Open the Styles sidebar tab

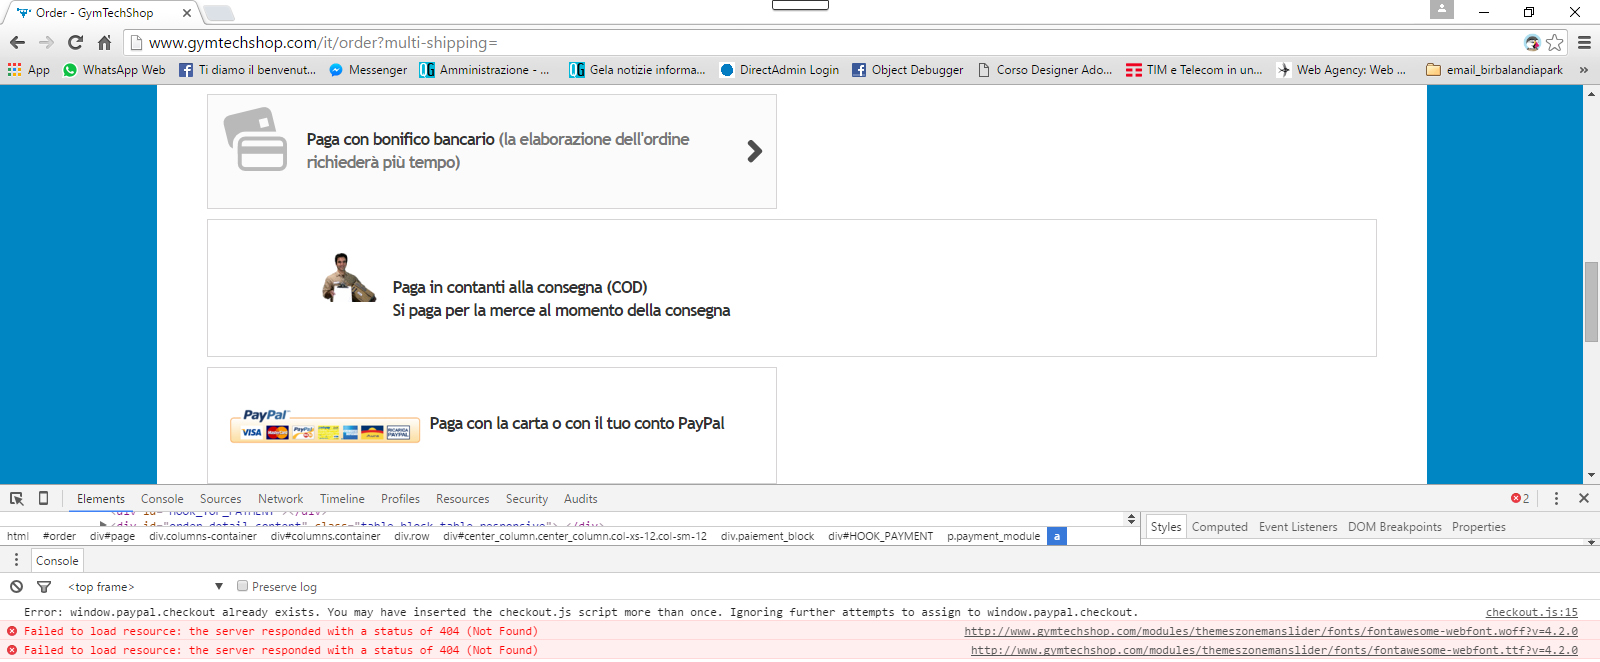(x=1166, y=527)
